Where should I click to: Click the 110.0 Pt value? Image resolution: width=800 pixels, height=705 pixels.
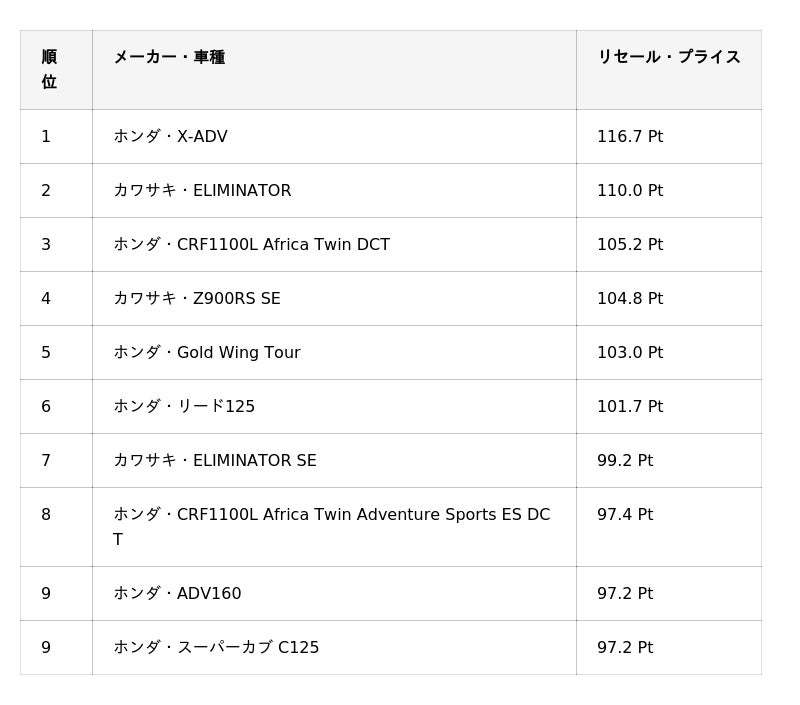tap(630, 191)
